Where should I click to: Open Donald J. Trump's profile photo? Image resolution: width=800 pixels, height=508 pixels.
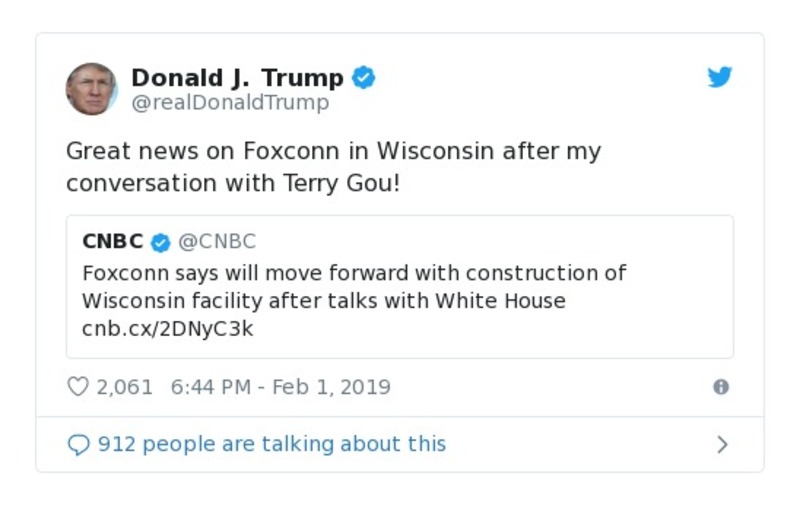[x=91, y=89]
